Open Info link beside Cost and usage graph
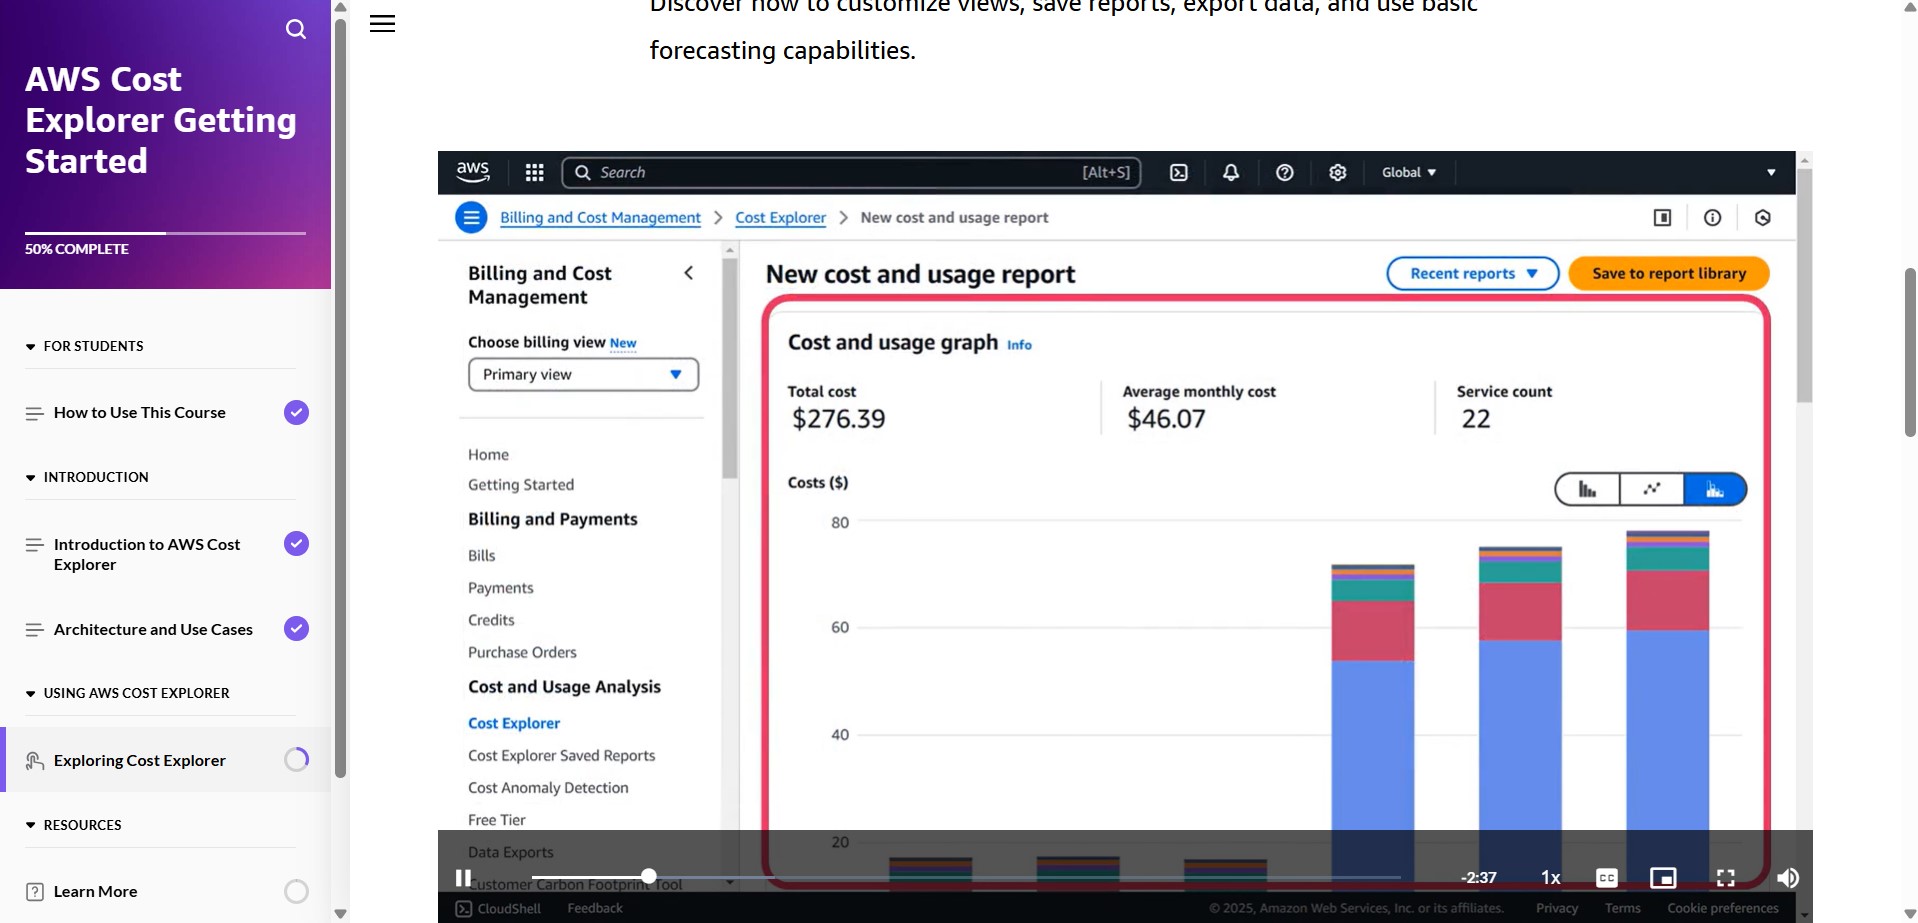 1019,345
